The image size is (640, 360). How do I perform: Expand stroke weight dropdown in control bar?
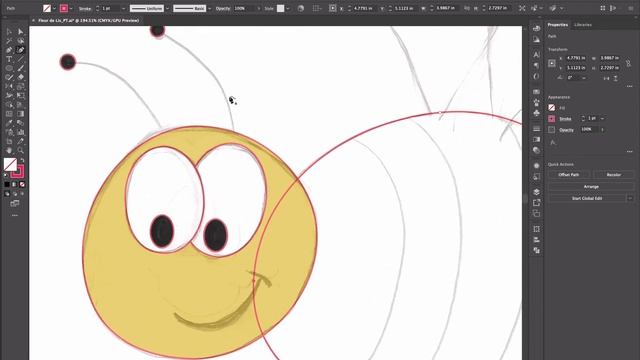click(123, 8)
